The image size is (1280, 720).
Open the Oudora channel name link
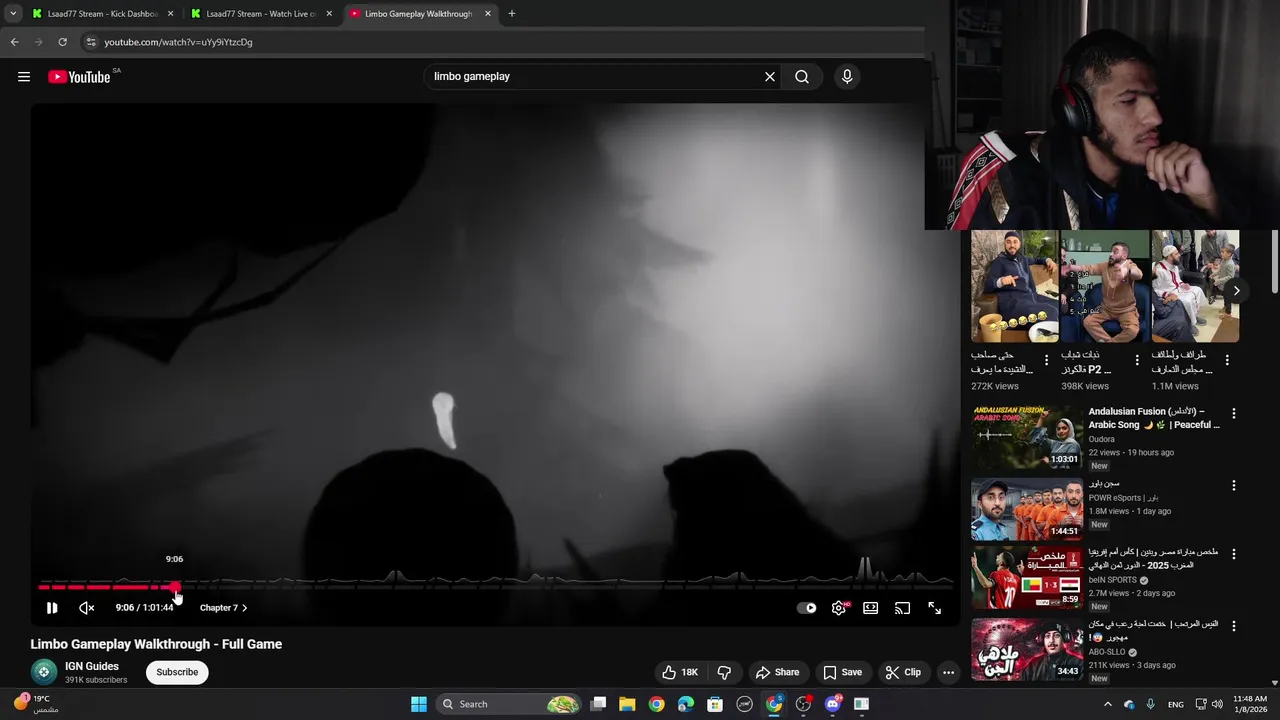pyautogui.click(x=1103, y=438)
